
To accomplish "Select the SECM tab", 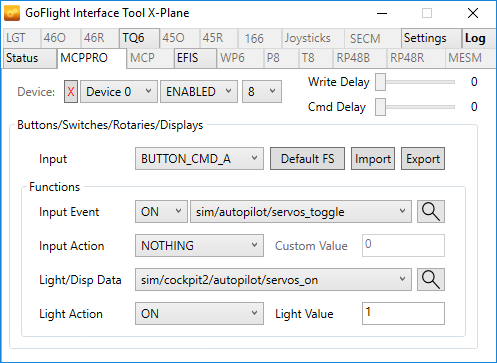I will coord(372,38).
